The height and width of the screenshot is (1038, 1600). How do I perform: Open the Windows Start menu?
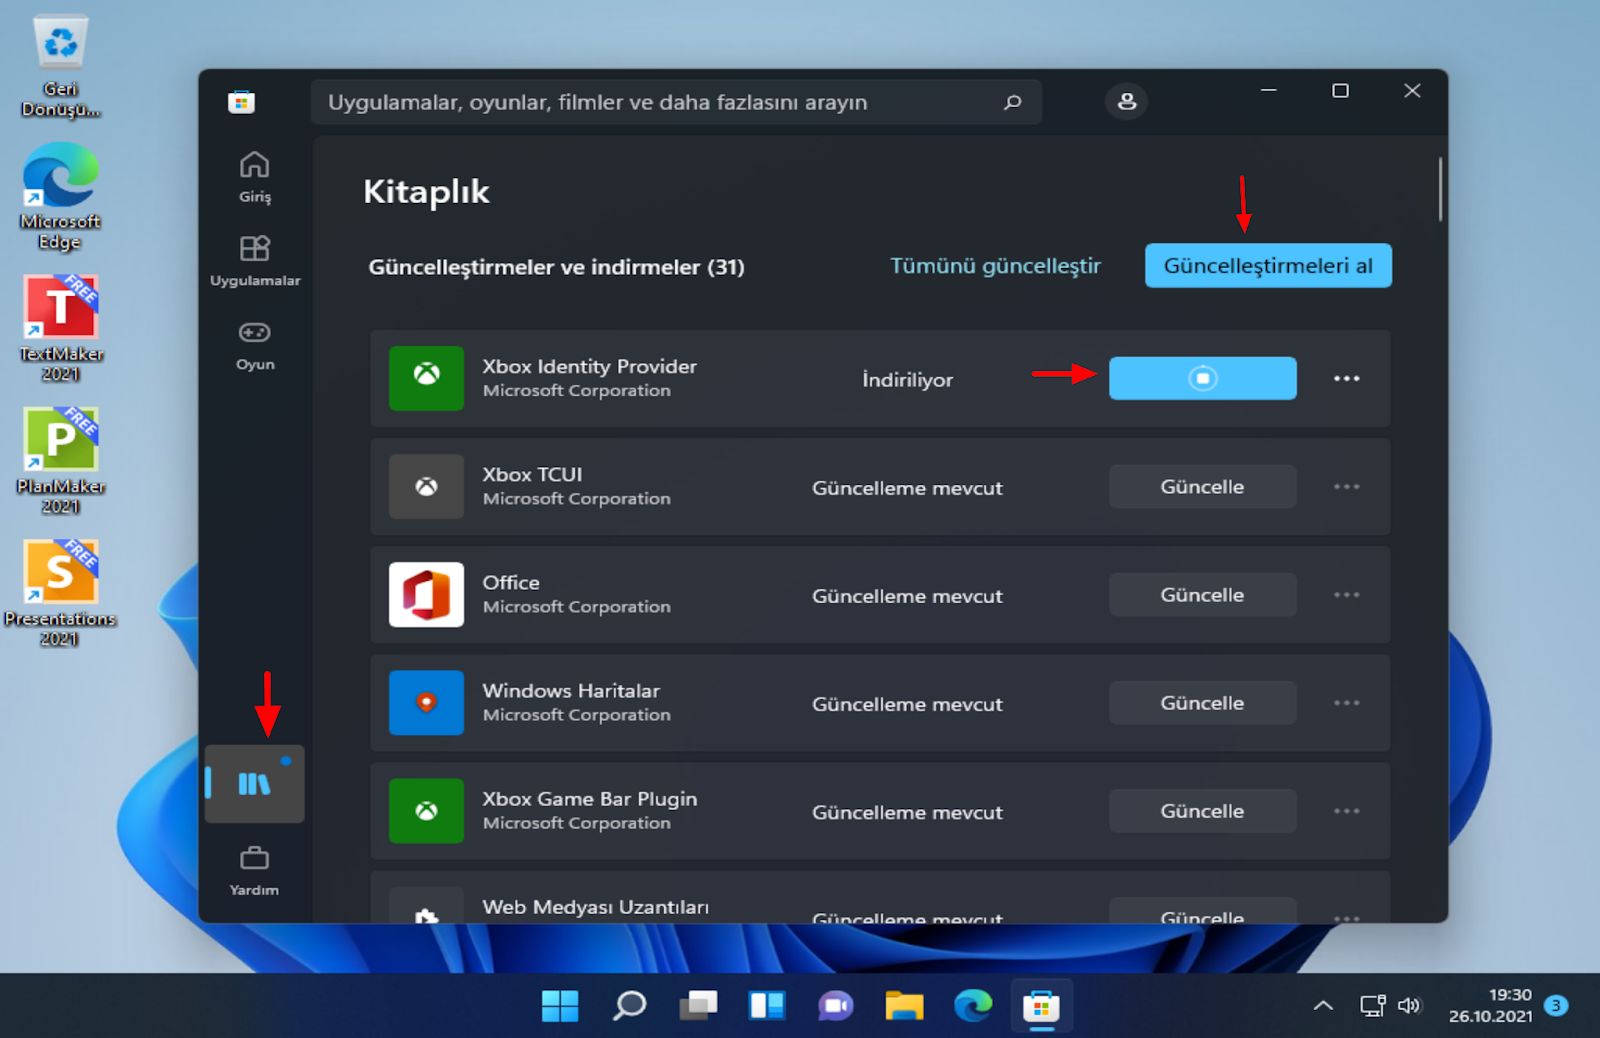tap(560, 1006)
